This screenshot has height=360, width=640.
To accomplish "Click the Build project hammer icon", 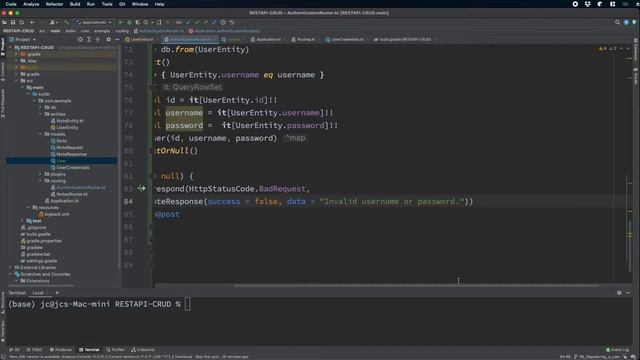I will point(67,22).
